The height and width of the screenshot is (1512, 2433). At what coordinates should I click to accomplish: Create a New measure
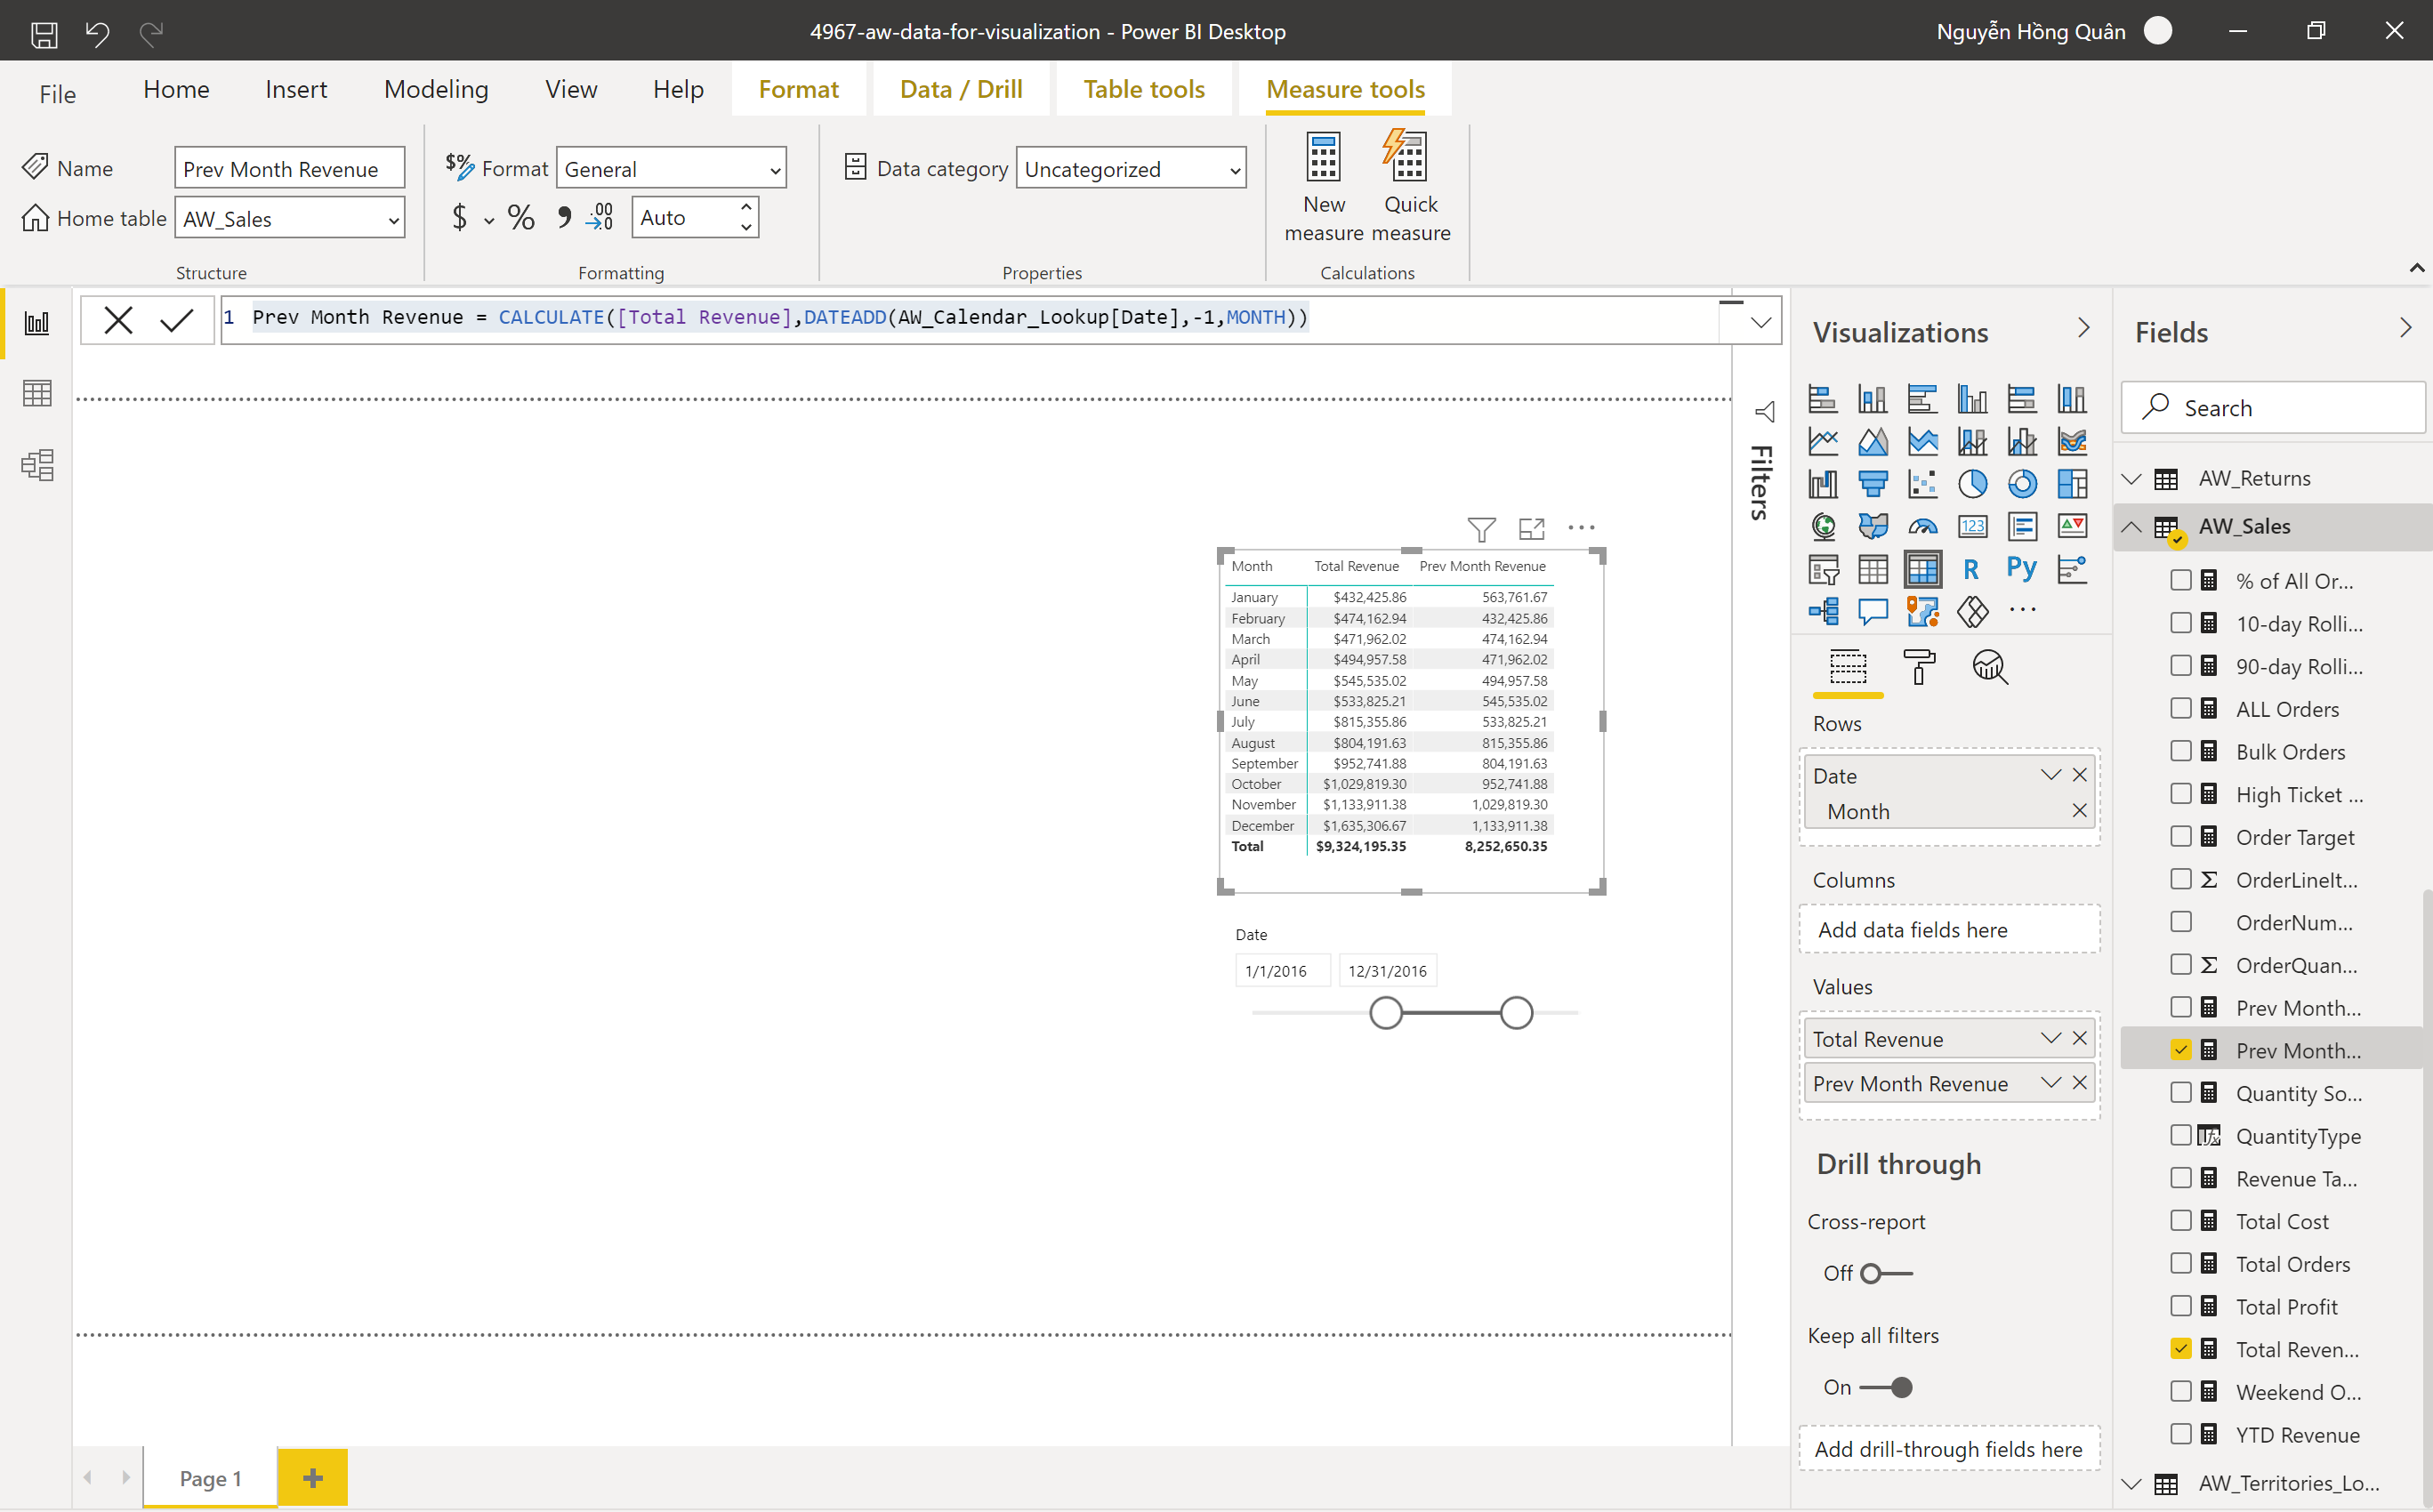click(x=1323, y=187)
